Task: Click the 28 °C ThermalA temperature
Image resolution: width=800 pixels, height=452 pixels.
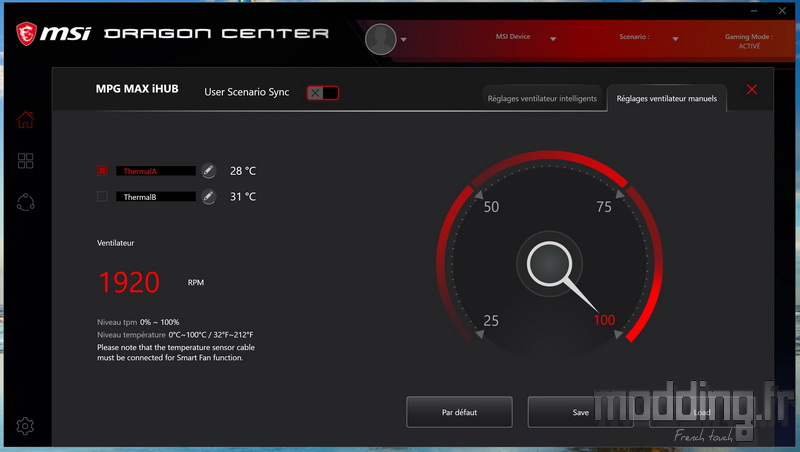Action: 243,171
